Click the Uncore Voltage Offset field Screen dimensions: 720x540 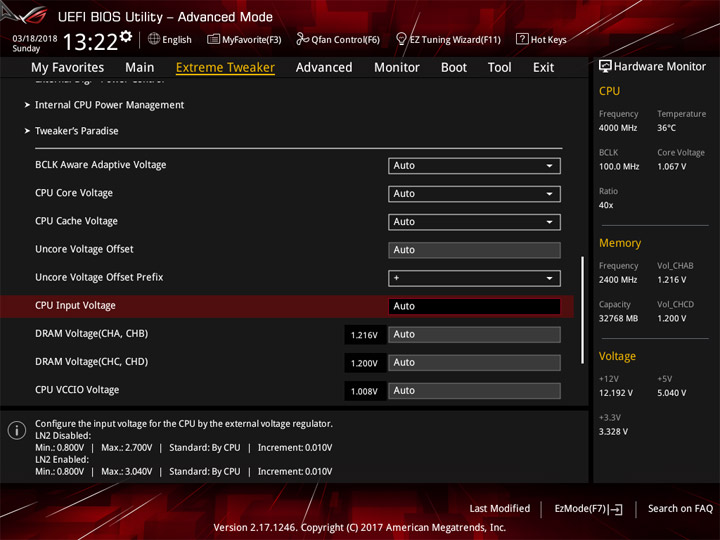474,250
